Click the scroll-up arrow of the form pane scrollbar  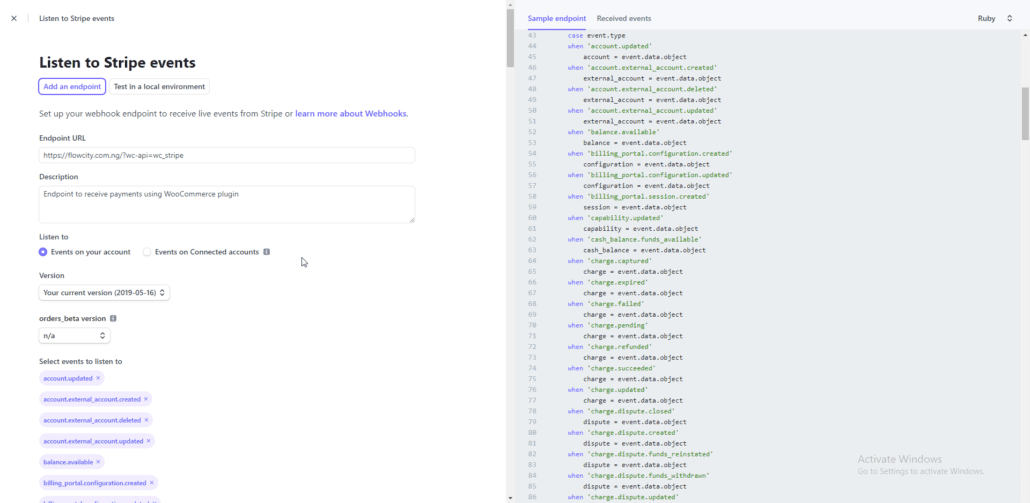510,4
